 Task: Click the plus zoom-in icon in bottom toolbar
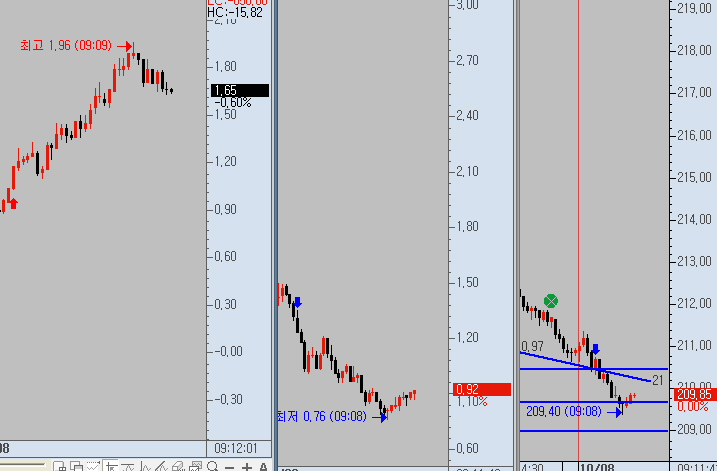coord(246,466)
